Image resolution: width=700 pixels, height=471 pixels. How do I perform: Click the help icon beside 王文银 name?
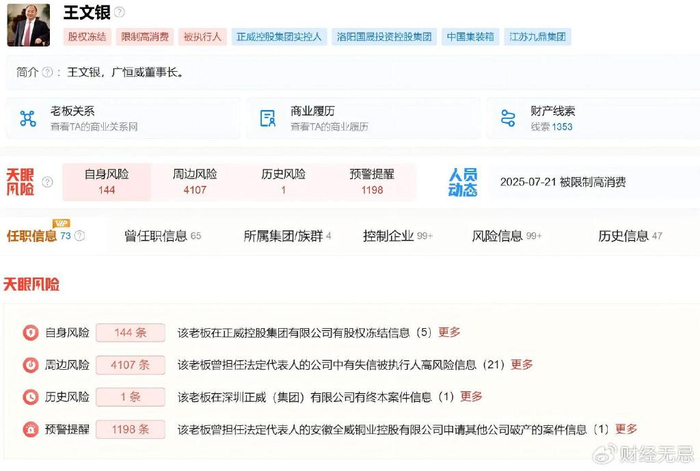(119, 13)
